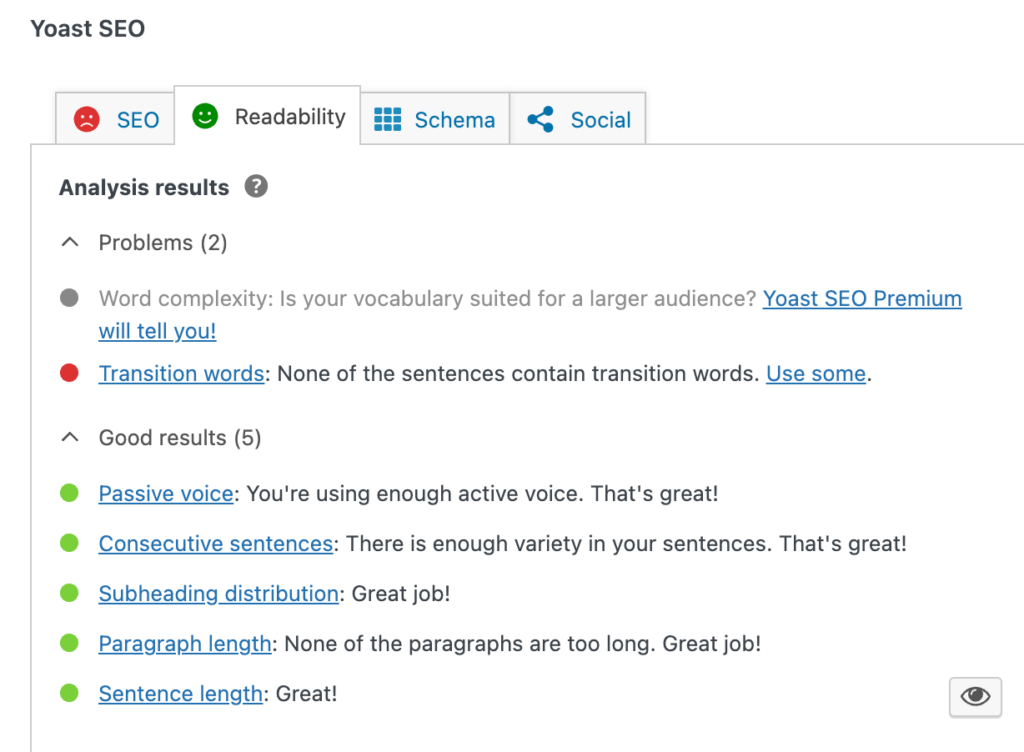Viewport: 1024px width, 752px height.
Task: Collapse the Problems (2) section
Action: [x=70, y=243]
